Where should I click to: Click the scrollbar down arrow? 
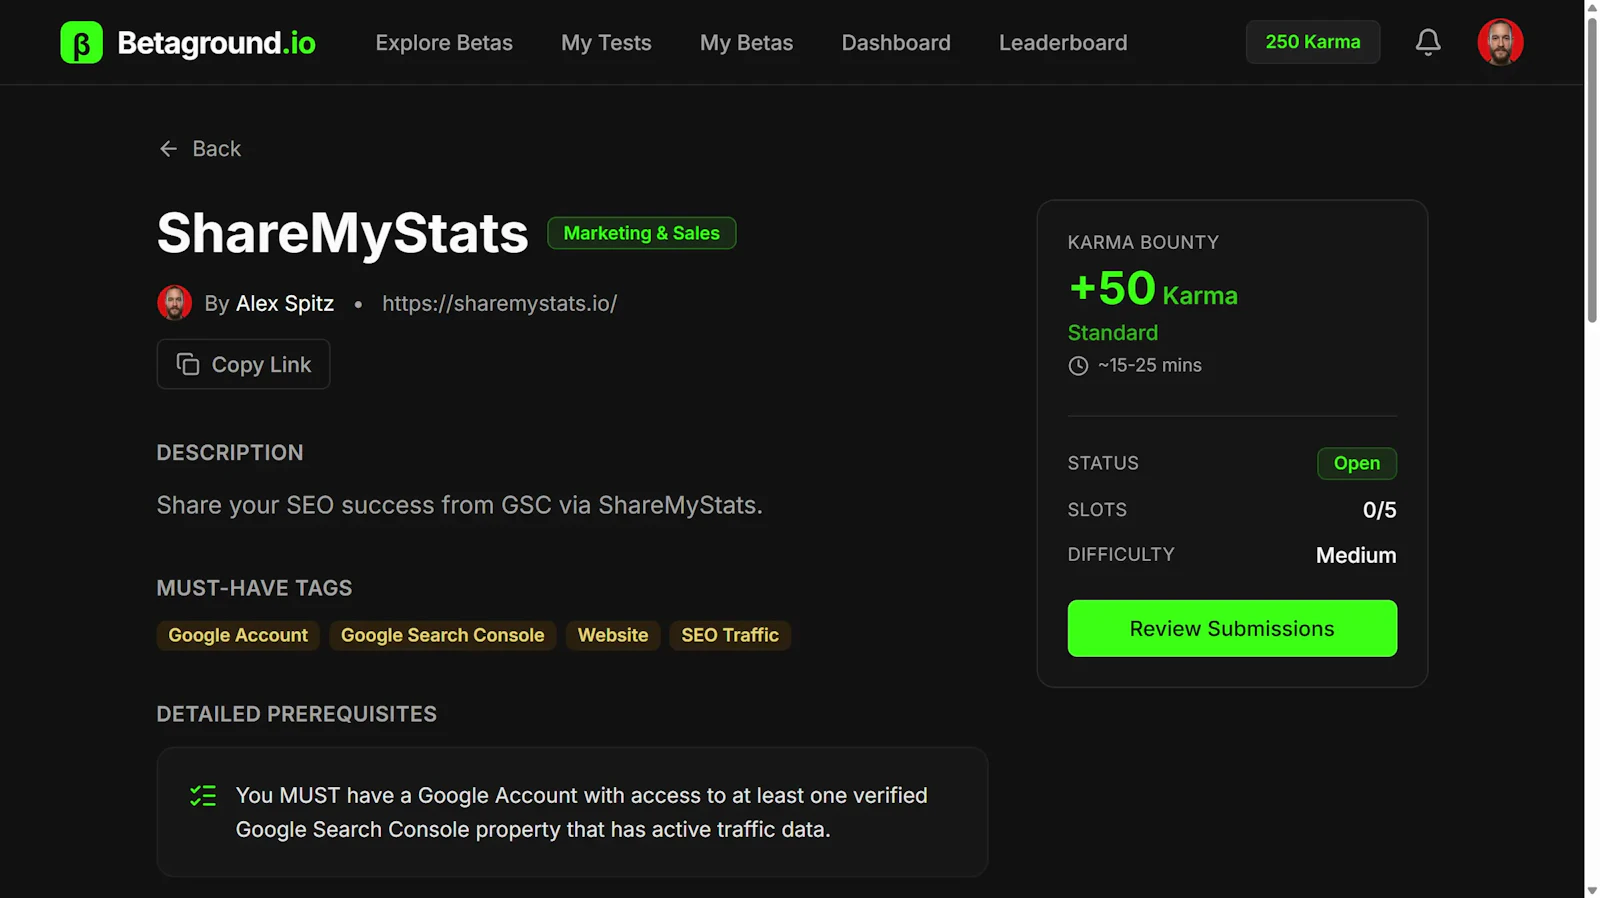click(1592, 890)
